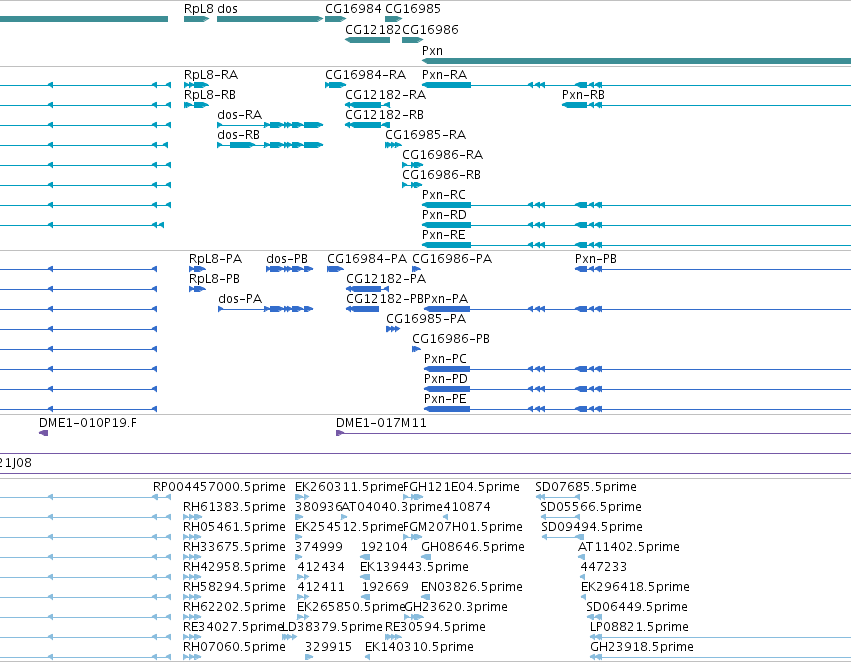Click the CG16986-PA protein feature
Viewport: 851px width, 662px height.
[x=416, y=269]
